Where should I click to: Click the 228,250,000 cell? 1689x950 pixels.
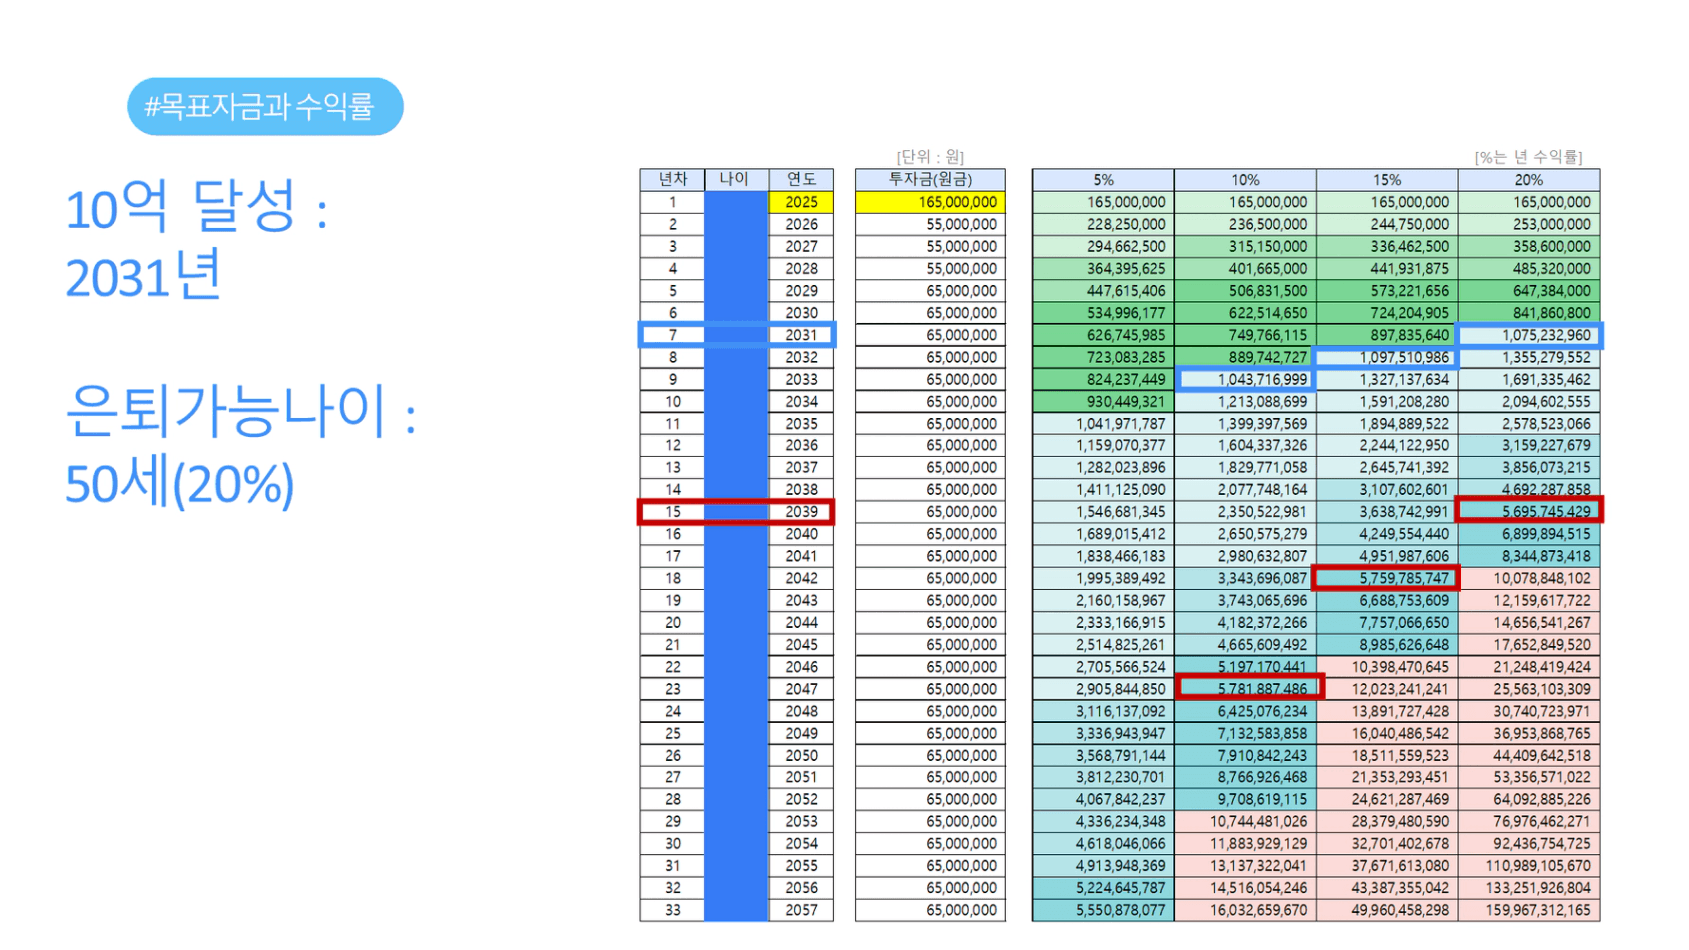pyautogui.click(x=1103, y=224)
